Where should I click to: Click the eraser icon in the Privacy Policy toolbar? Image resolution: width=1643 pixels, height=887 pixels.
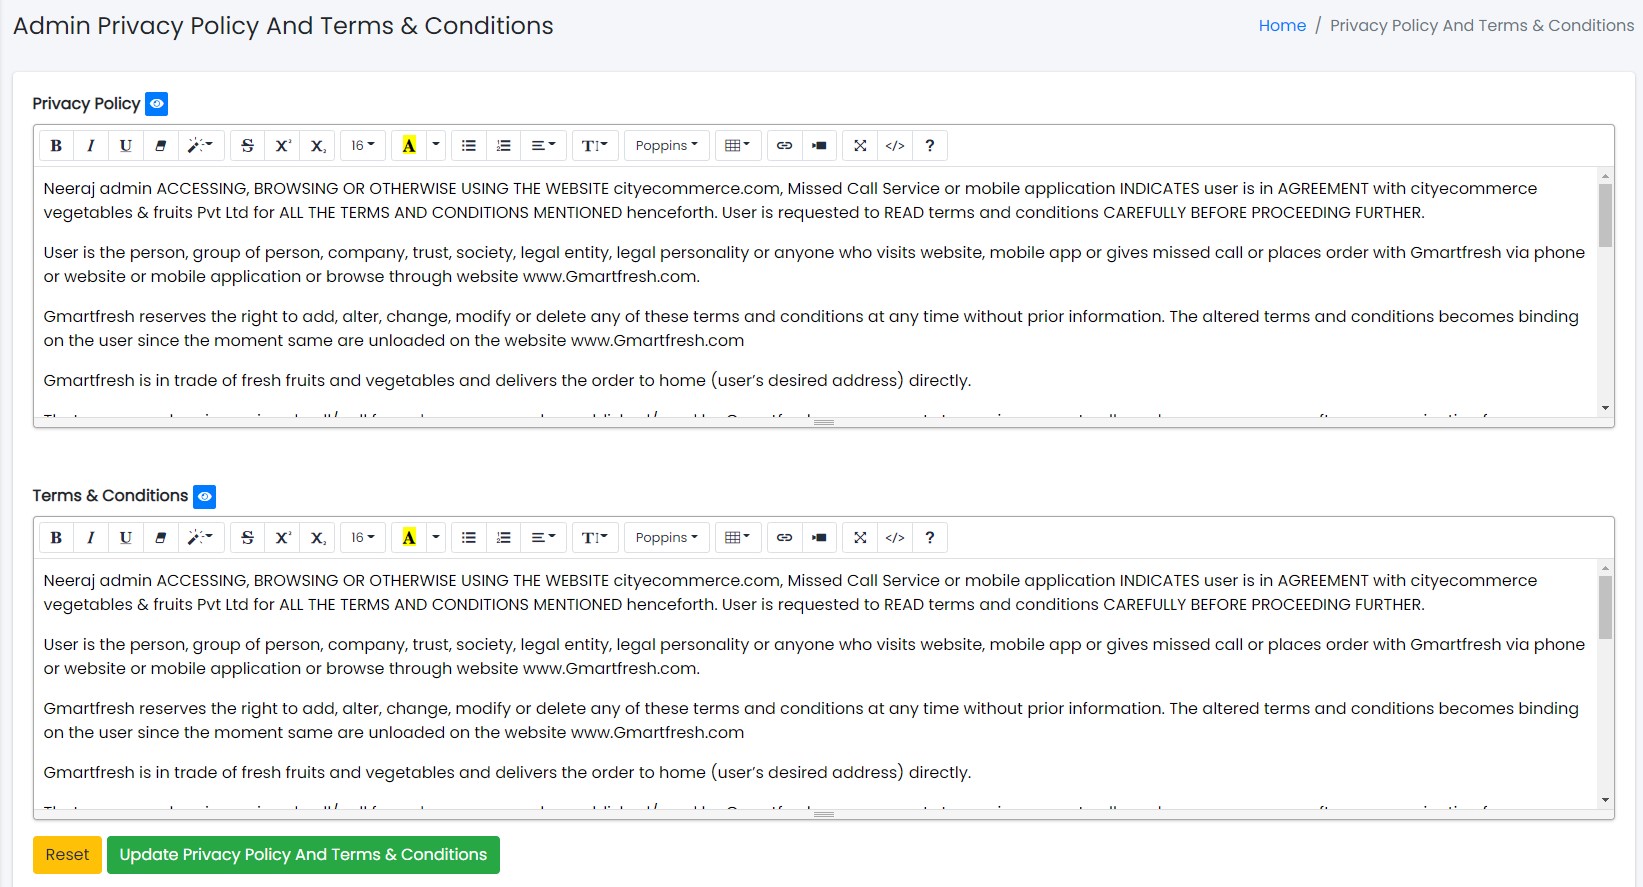160,146
